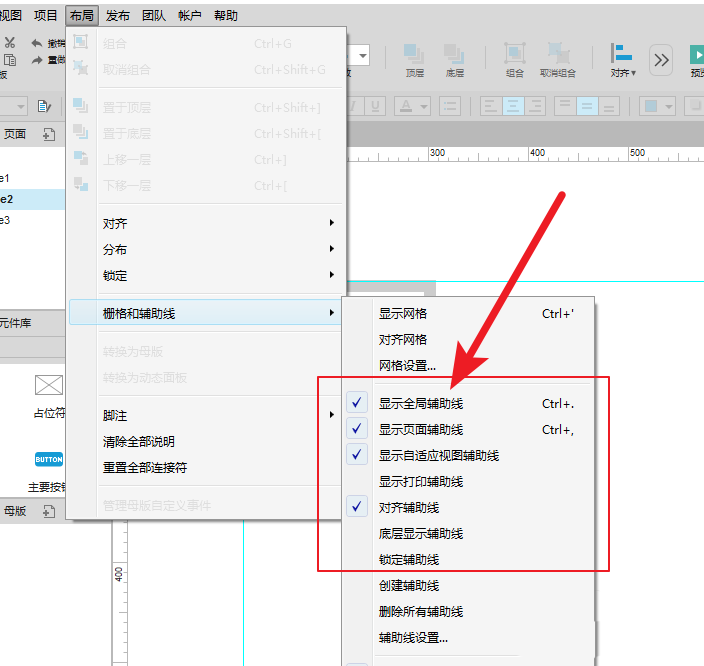Image resolution: width=704 pixels, height=666 pixels.
Task: Add new page icon in 页面 panel
Action: (48, 134)
